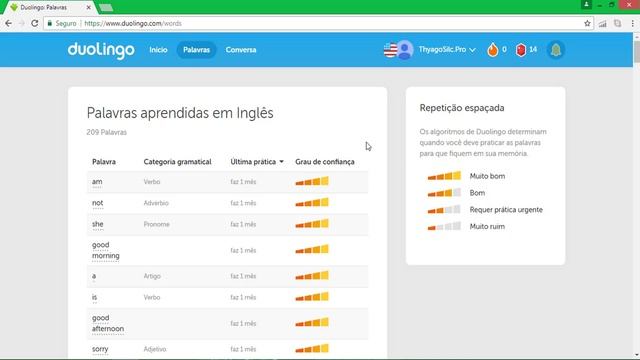Click the secure padlock icon
The image size is (640, 360).
click(50, 23)
